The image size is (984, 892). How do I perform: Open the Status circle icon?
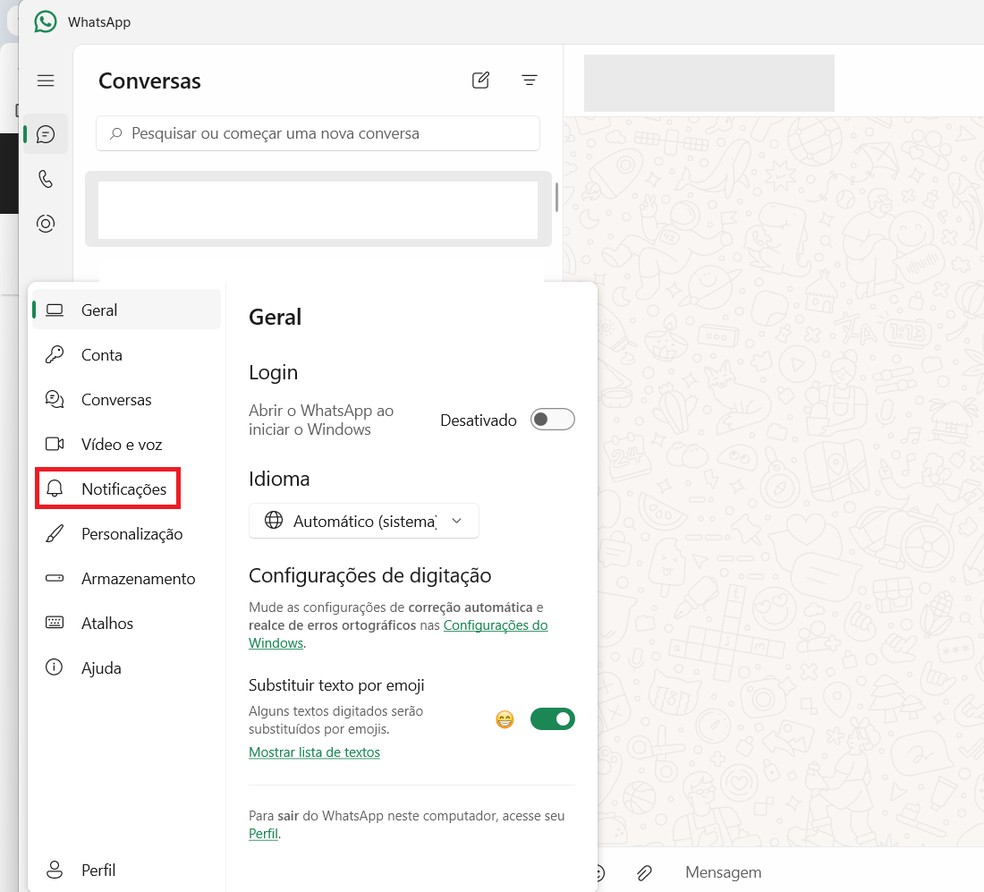tap(45, 223)
